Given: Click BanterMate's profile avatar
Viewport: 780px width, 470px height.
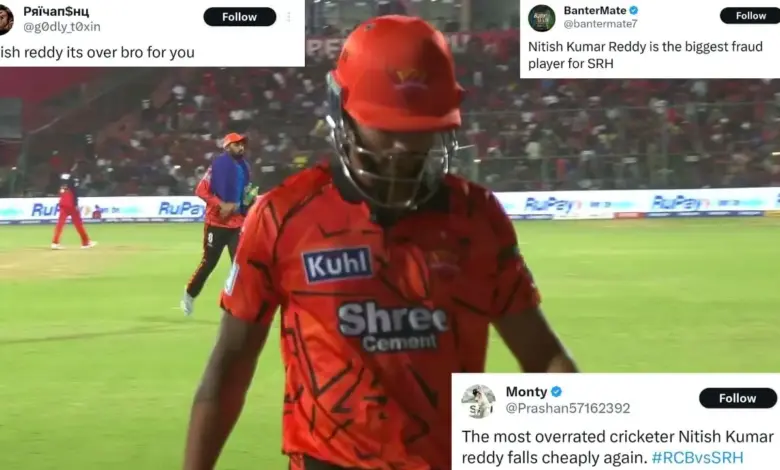Looking at the screenshot, I should tap(541, 18).
